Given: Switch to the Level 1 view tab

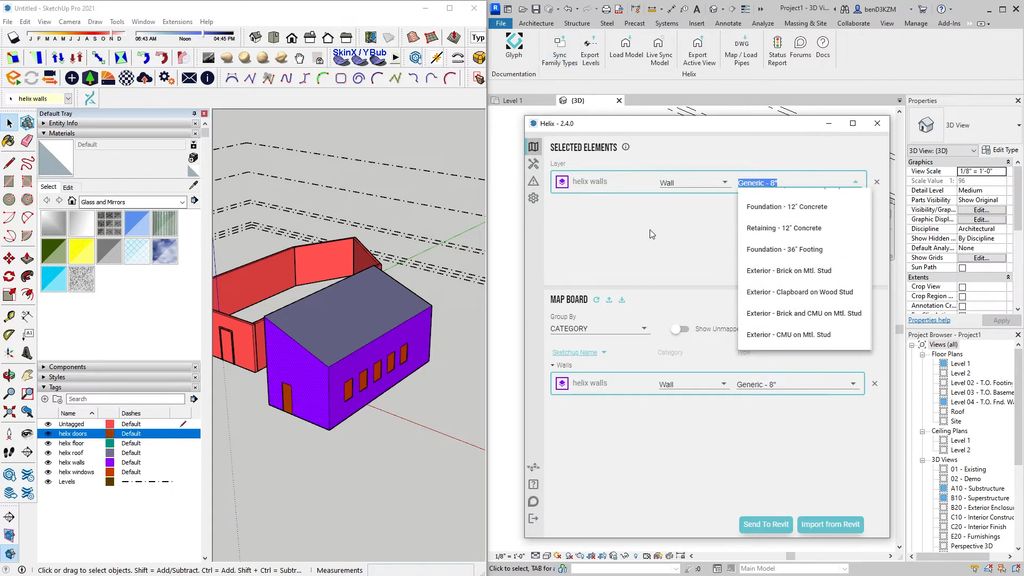Looking at the screenshot, I should click(513, 100).
